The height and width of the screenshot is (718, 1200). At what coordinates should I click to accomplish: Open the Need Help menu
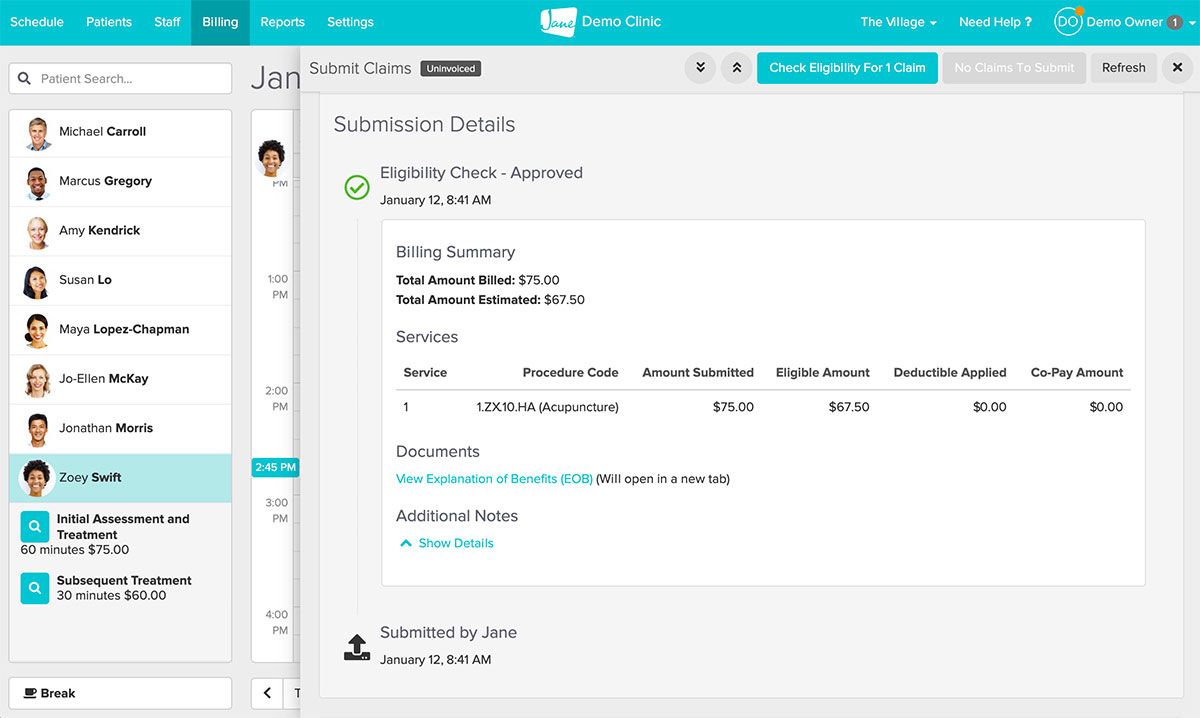pos(994,22)
